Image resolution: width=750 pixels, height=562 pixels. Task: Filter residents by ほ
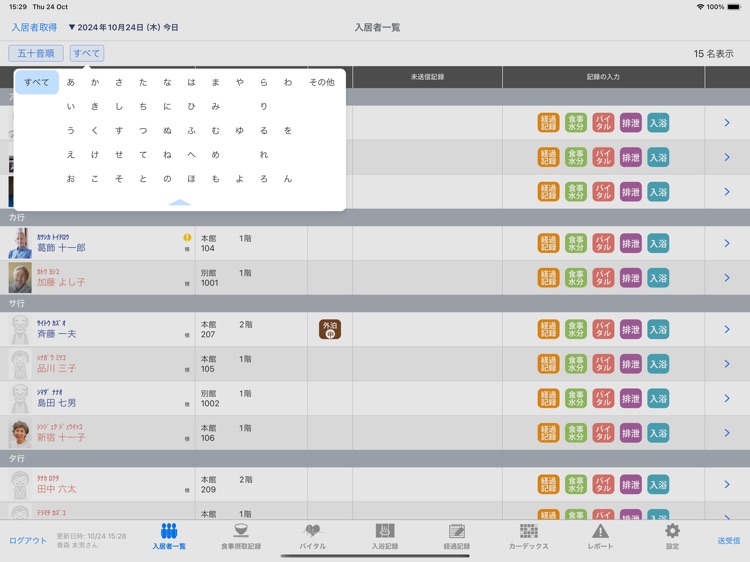point(191,179)
